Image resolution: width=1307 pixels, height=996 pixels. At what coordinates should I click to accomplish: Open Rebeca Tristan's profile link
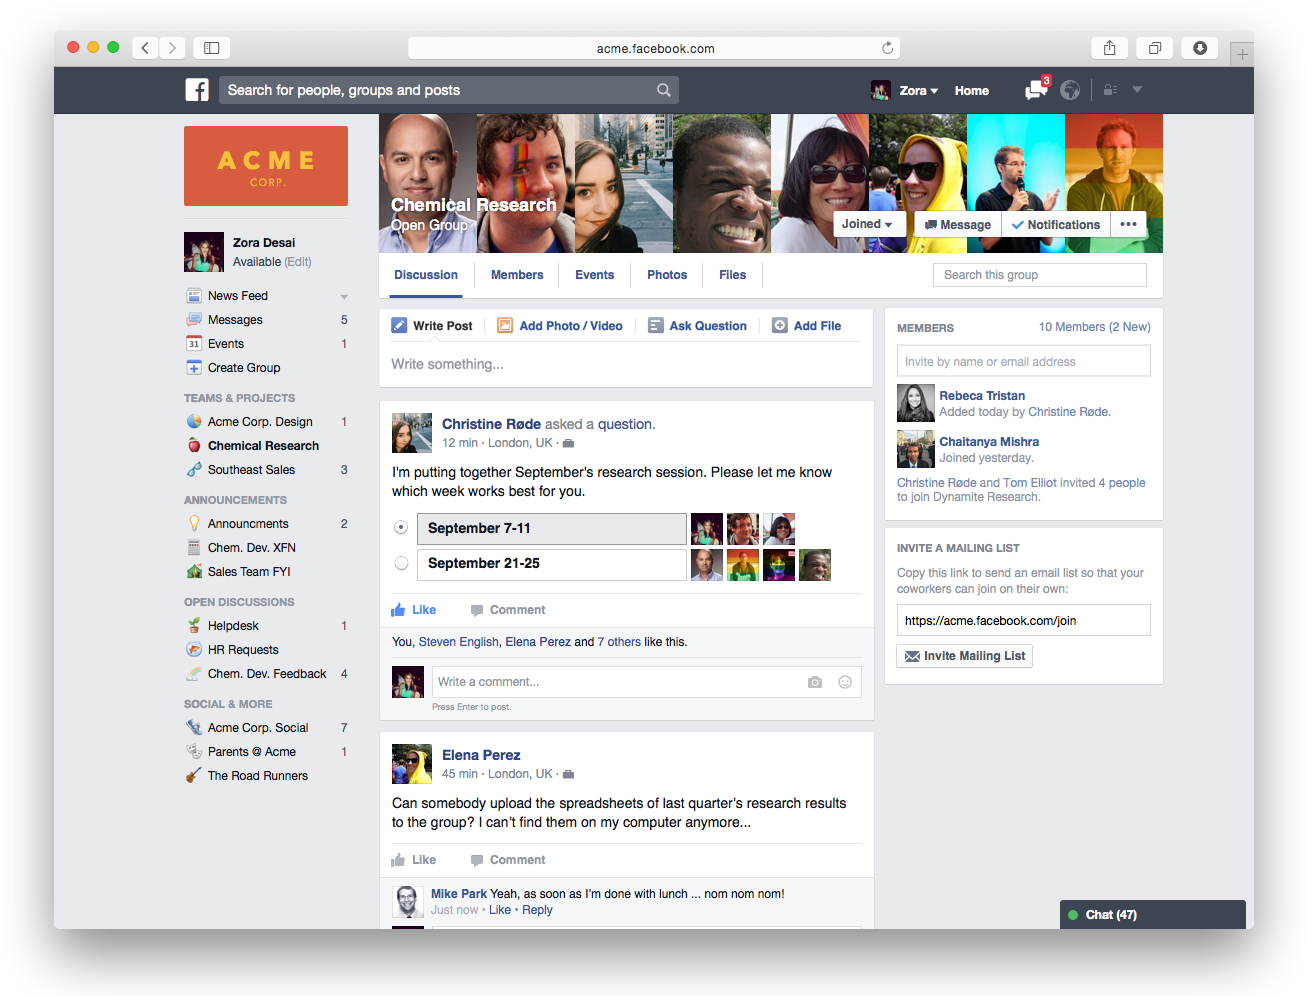click(x=982, y=396)
